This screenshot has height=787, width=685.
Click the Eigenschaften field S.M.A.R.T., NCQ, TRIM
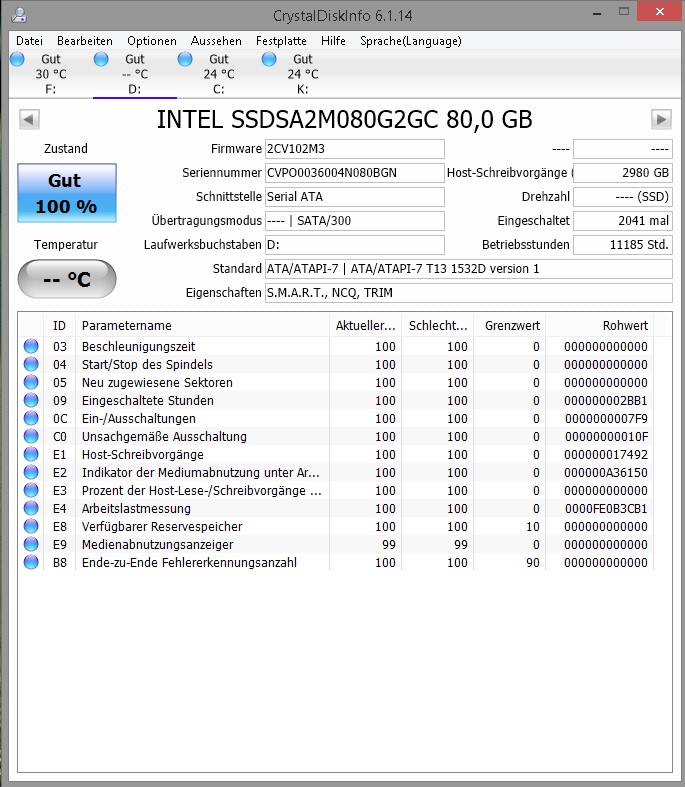click(x=469, y=293)
